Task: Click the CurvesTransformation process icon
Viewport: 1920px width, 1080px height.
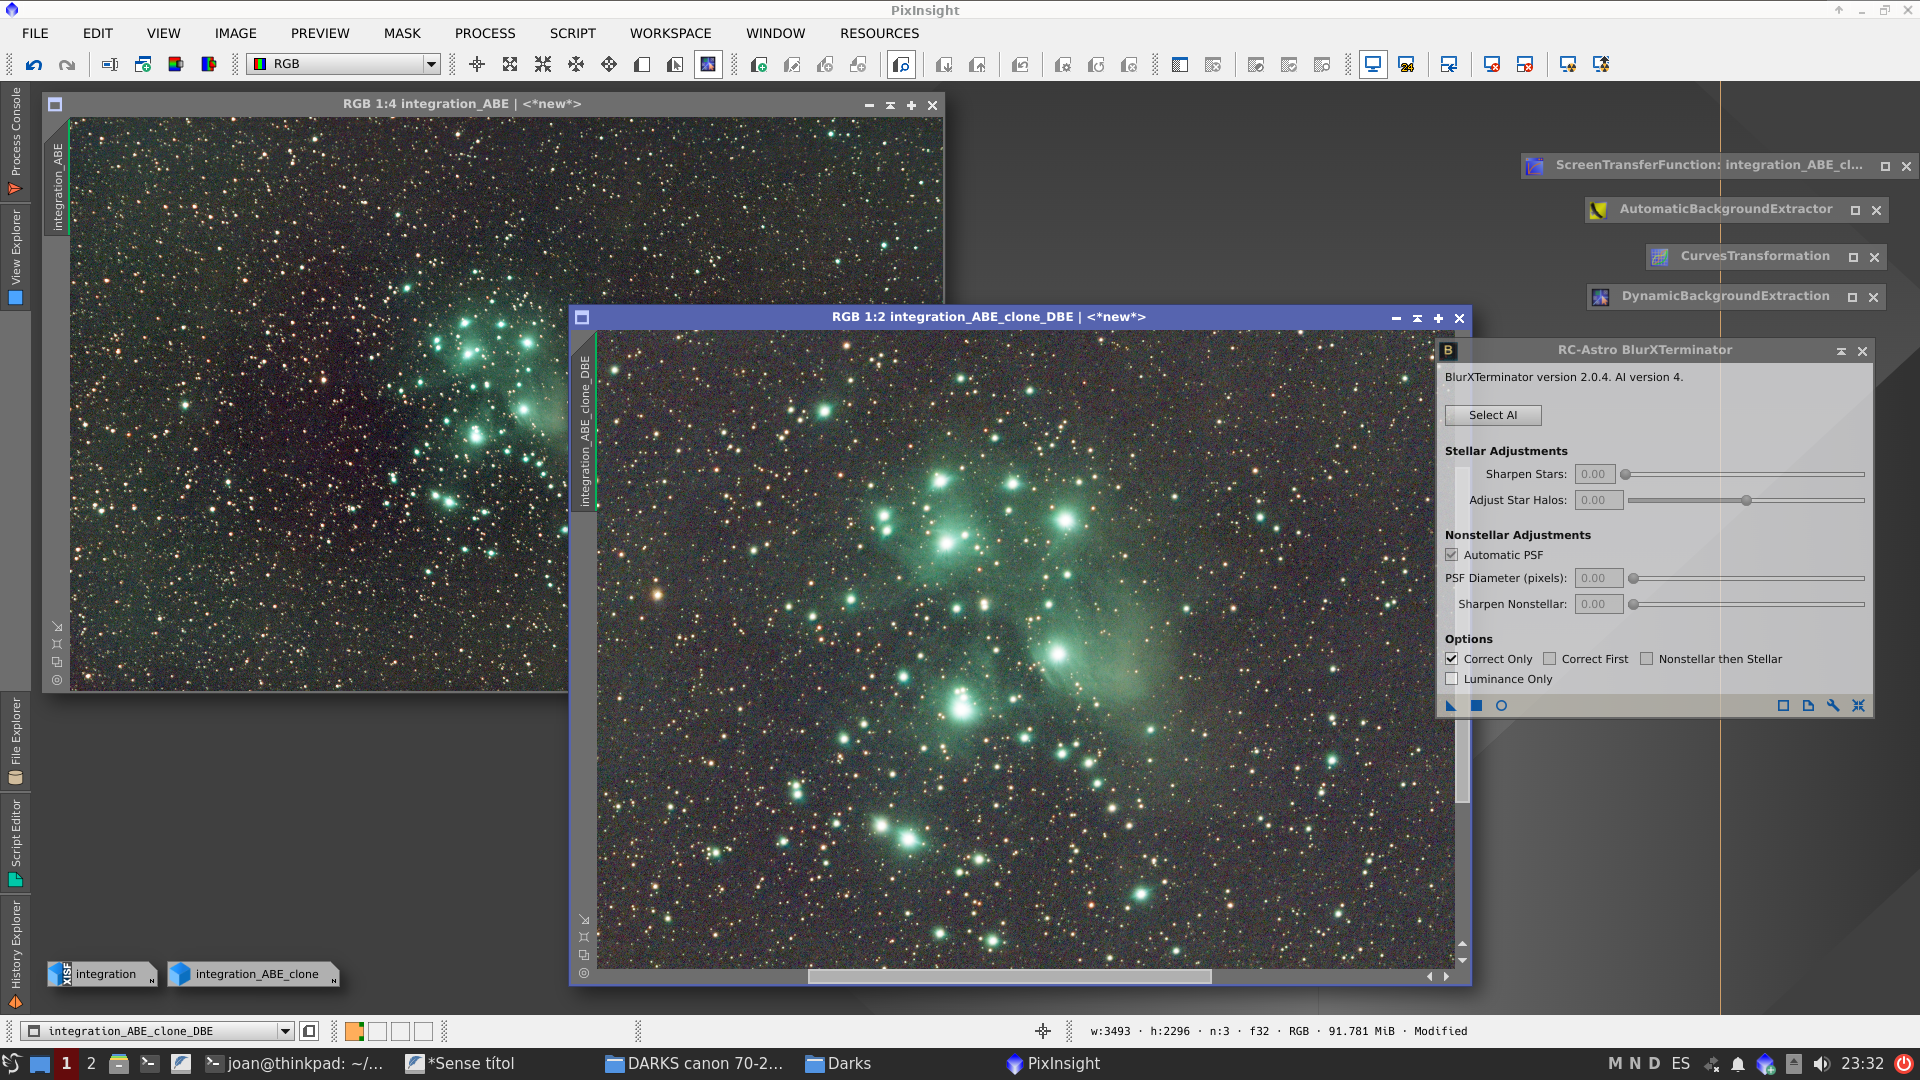Action: click(1659, 257)
